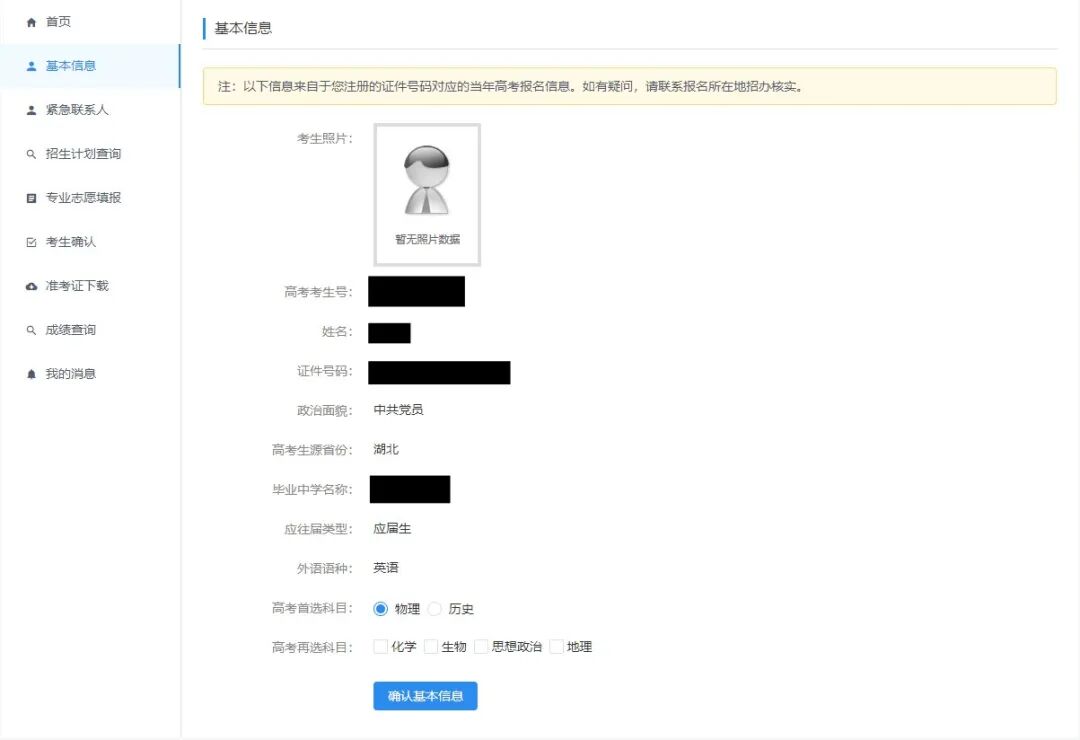
Task: Click the 毕业中学名称 label
Action: pos(312,490)
